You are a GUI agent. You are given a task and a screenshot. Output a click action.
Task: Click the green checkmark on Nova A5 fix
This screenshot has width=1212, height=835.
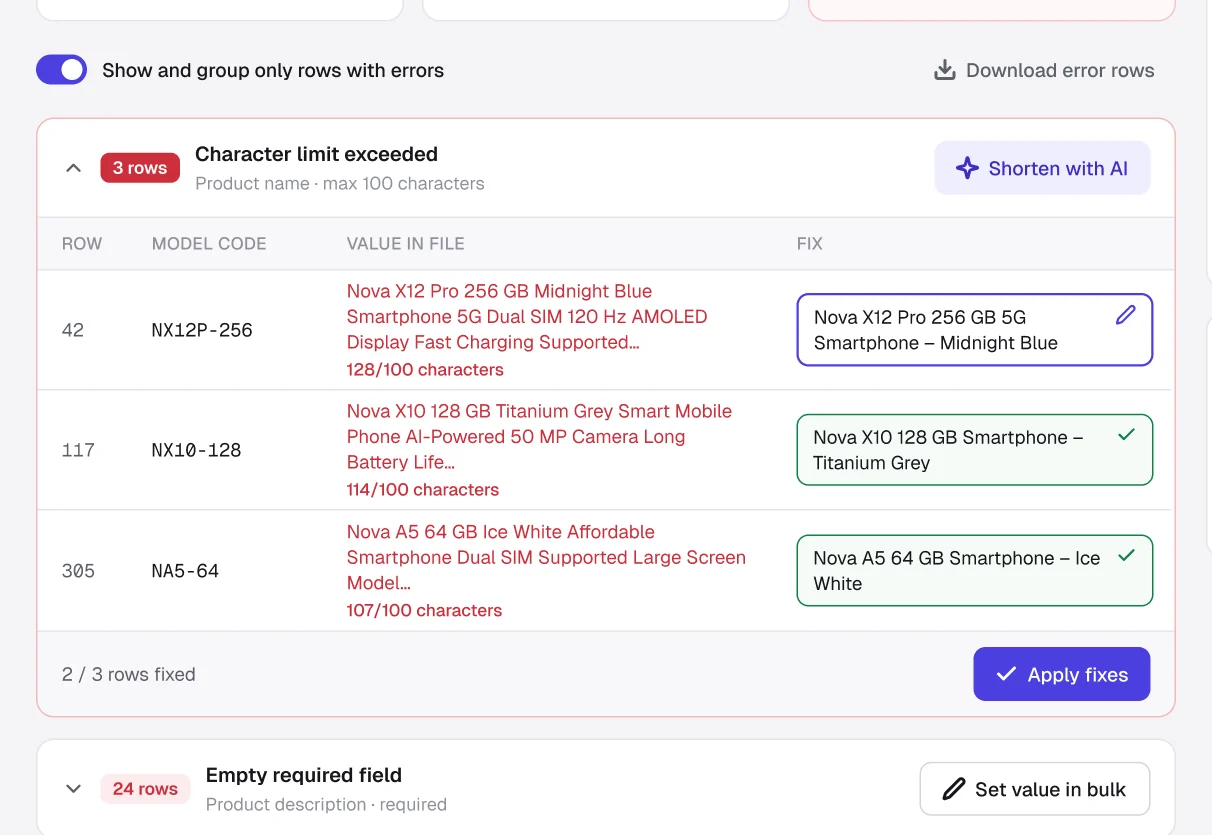1126,555
